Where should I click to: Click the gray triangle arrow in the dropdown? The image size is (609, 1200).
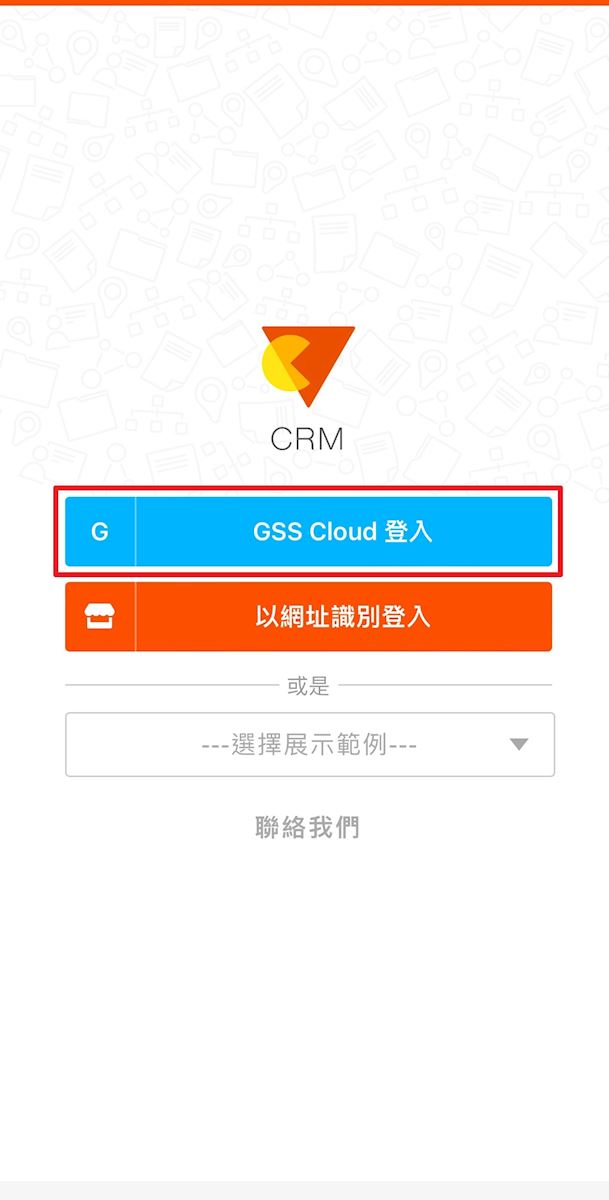click(x=518, y=744)
